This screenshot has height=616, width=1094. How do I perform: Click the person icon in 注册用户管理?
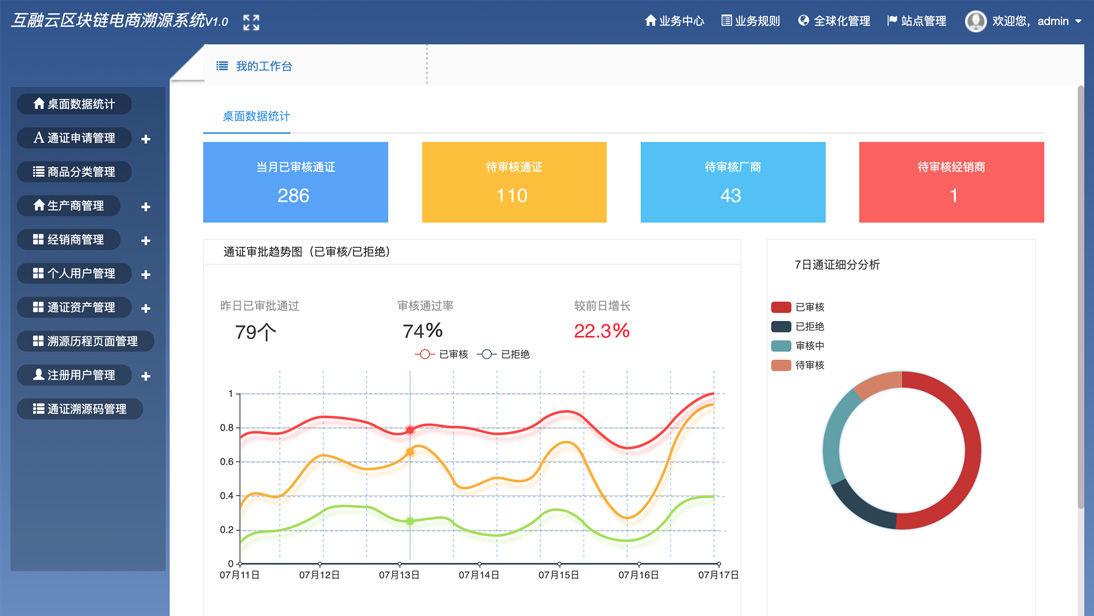coord(38,375)
